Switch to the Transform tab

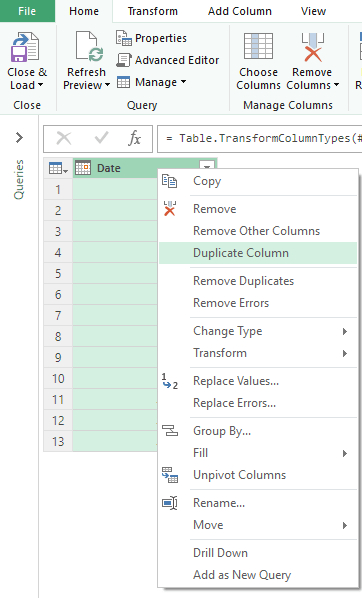click(153, 11)
